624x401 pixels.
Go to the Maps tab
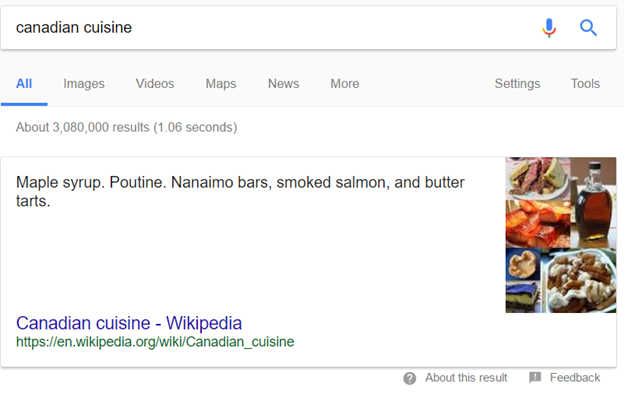click(221, 84)
